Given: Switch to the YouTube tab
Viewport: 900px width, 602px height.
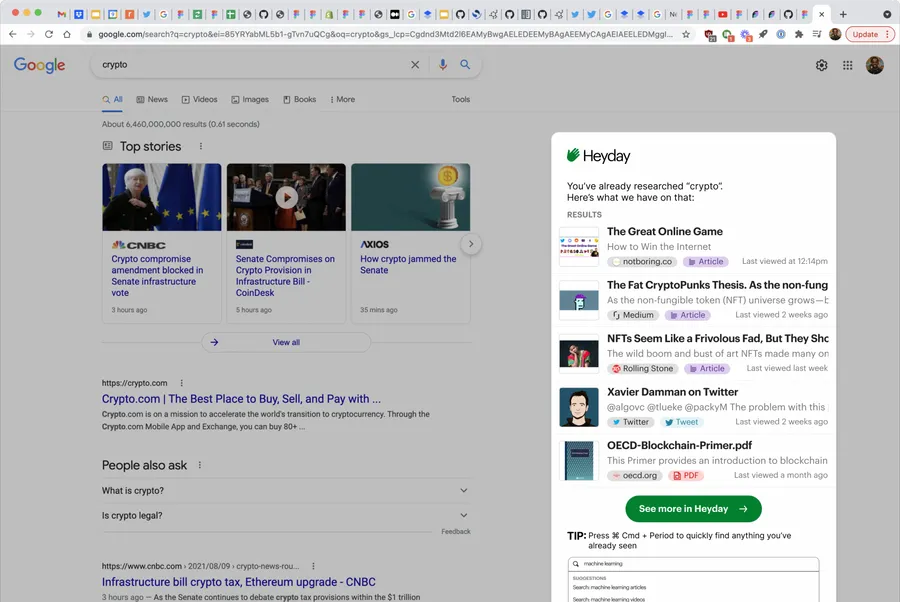Looking at the screenshot, I should 723,14.
